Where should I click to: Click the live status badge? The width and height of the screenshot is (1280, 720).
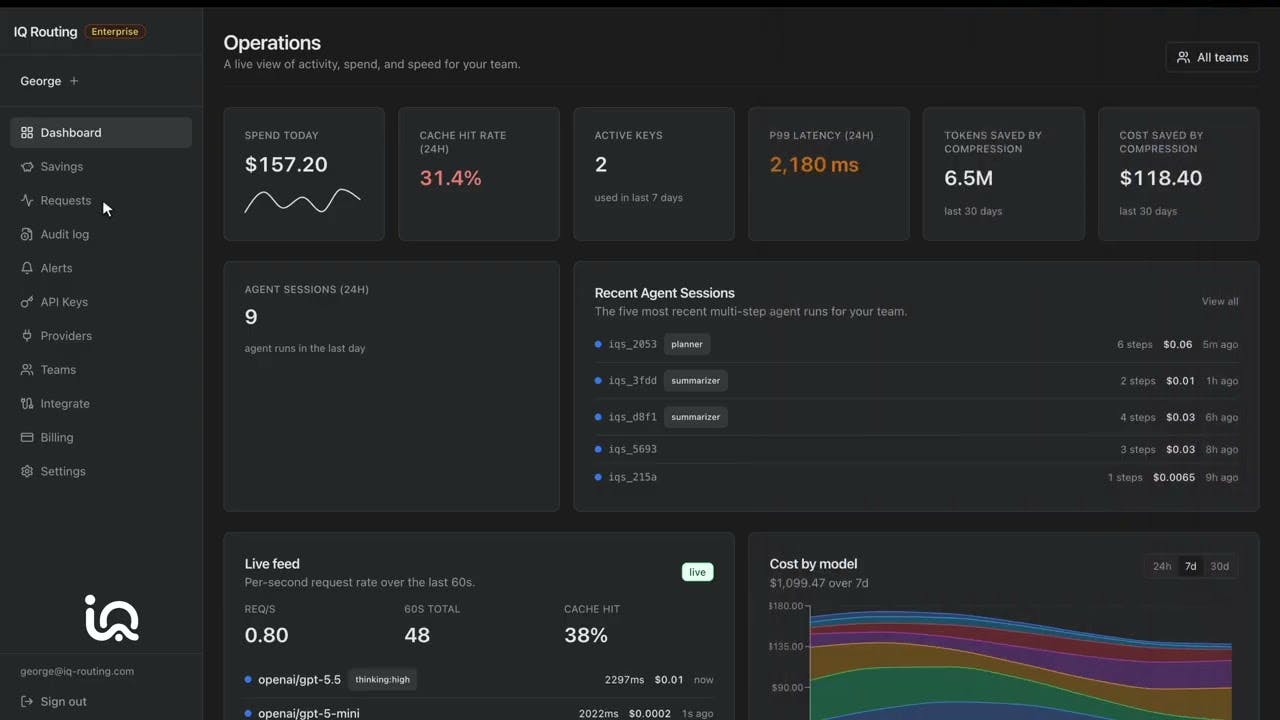click(697, 572)
